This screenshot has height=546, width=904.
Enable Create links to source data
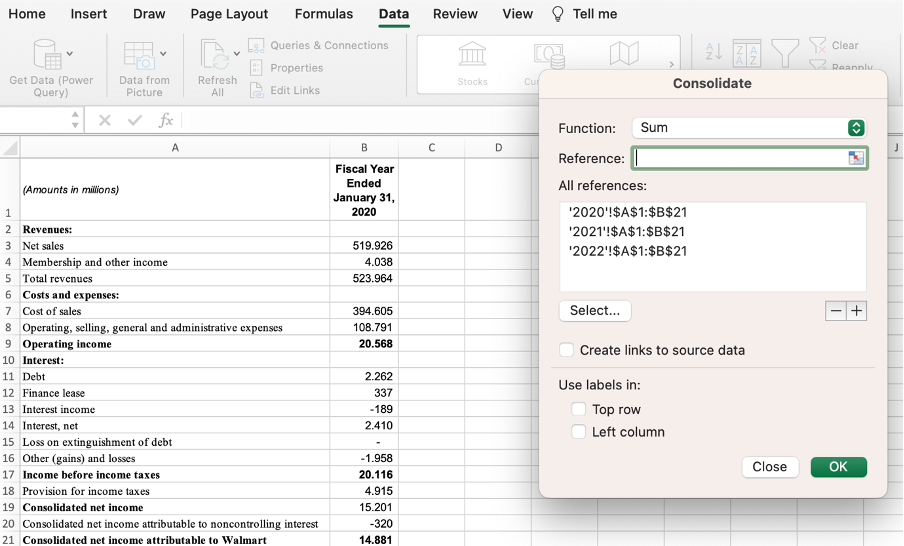[x=567, y=350]
